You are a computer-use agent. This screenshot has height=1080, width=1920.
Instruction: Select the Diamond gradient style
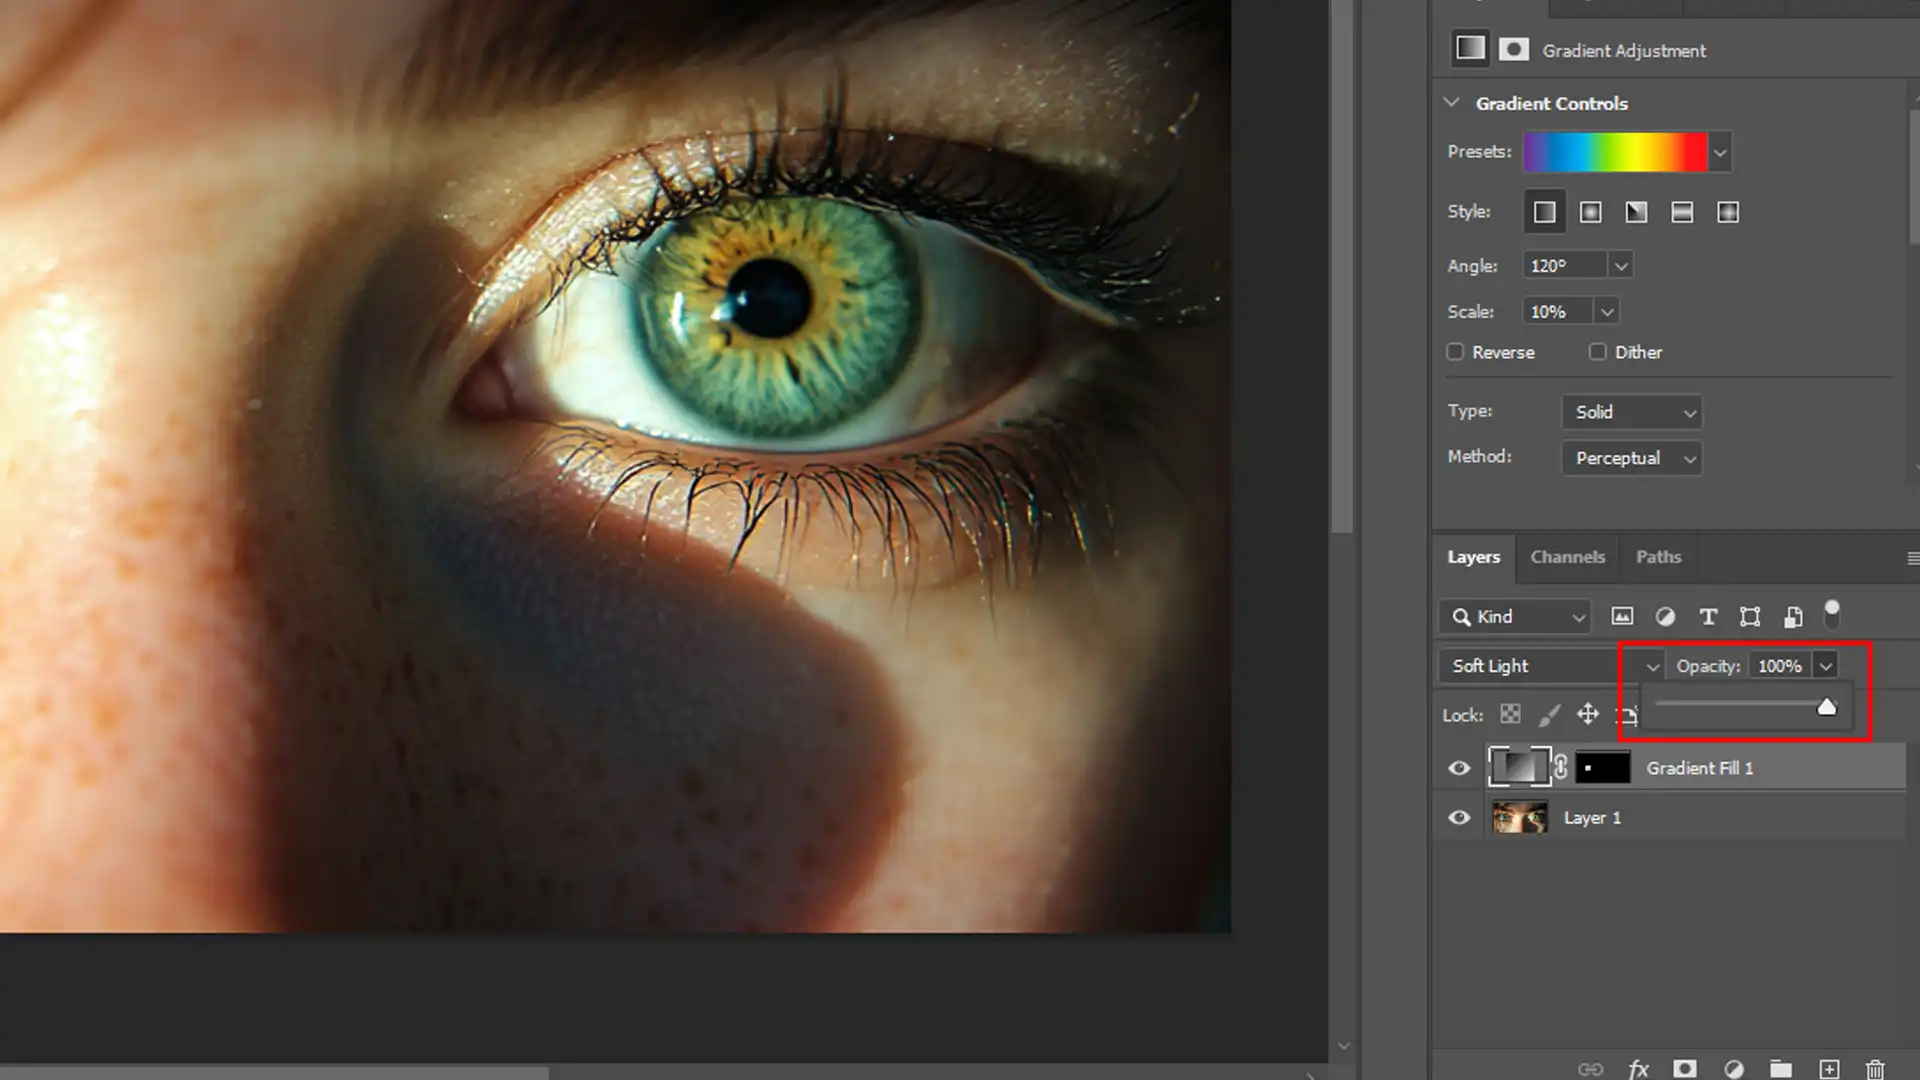pyautogui.click(x=1728, y=212)
